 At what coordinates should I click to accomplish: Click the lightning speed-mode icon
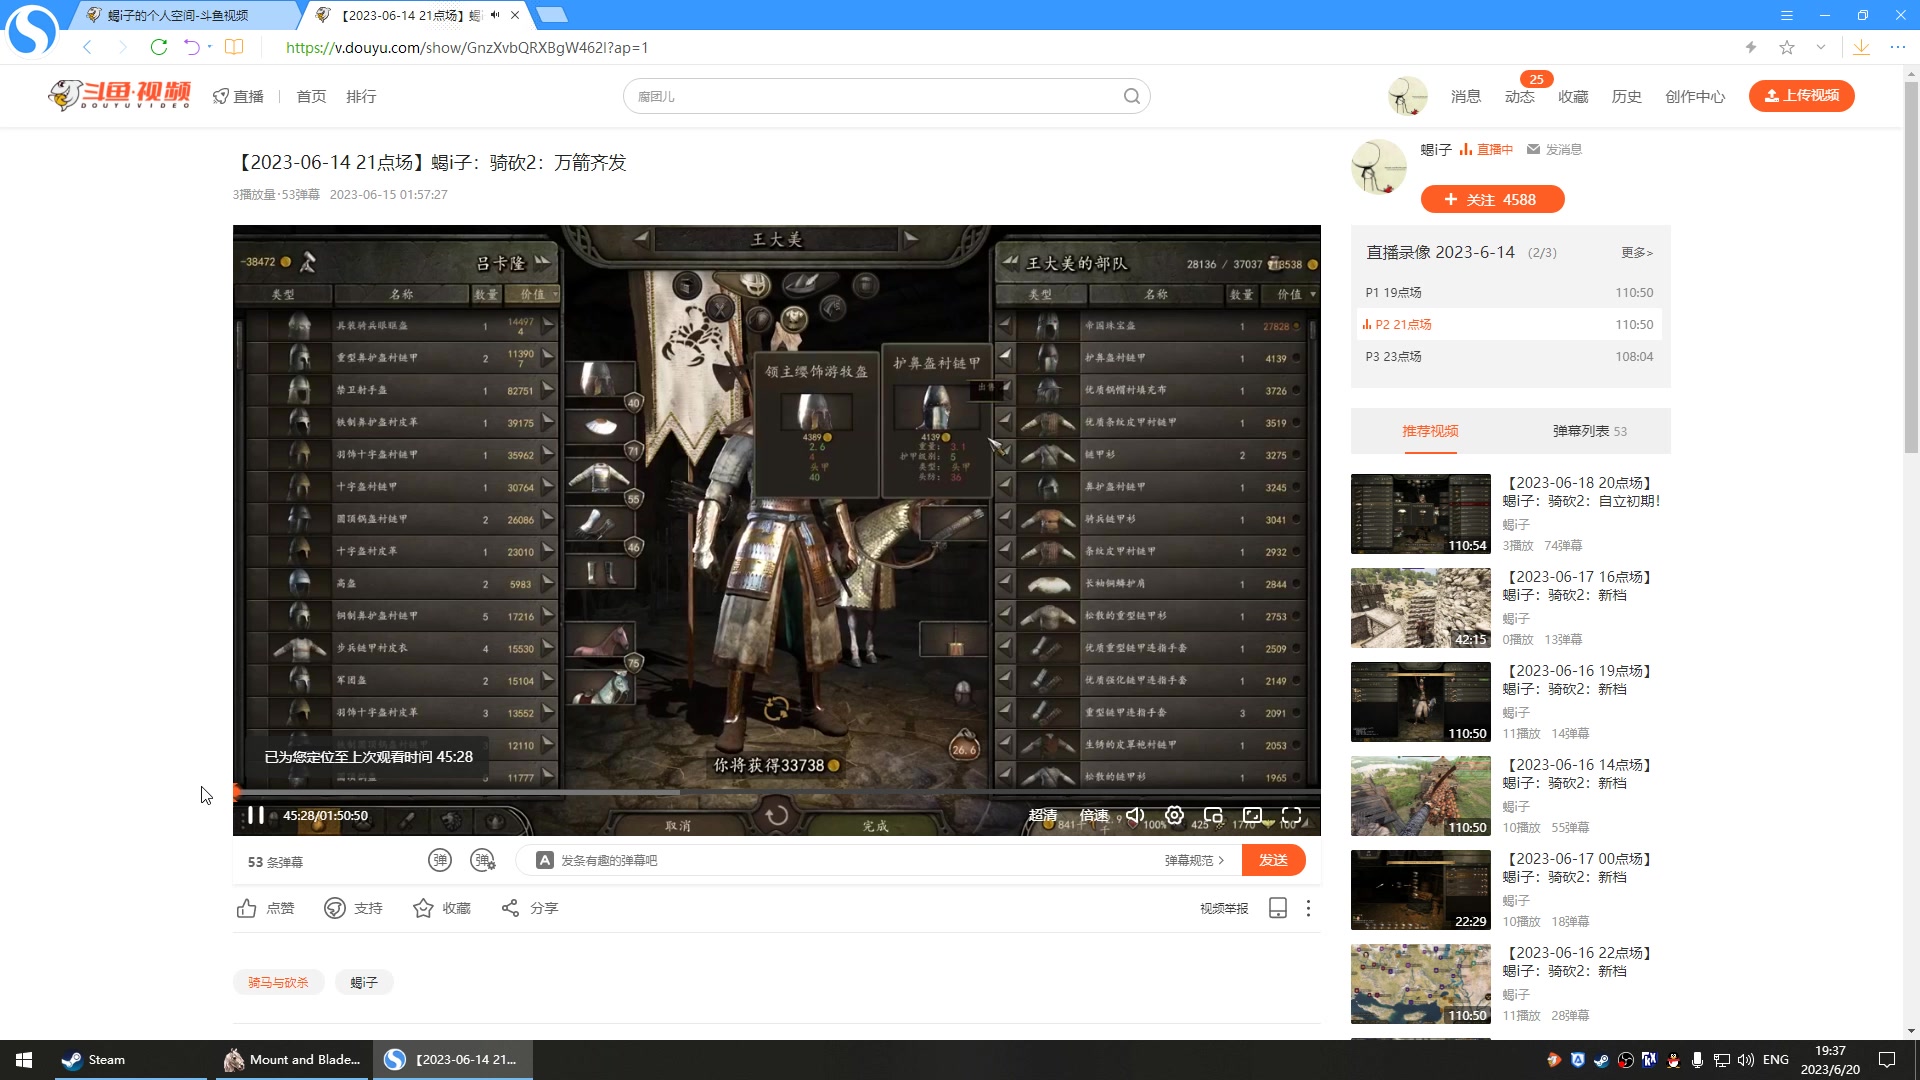coord(1751,47)
